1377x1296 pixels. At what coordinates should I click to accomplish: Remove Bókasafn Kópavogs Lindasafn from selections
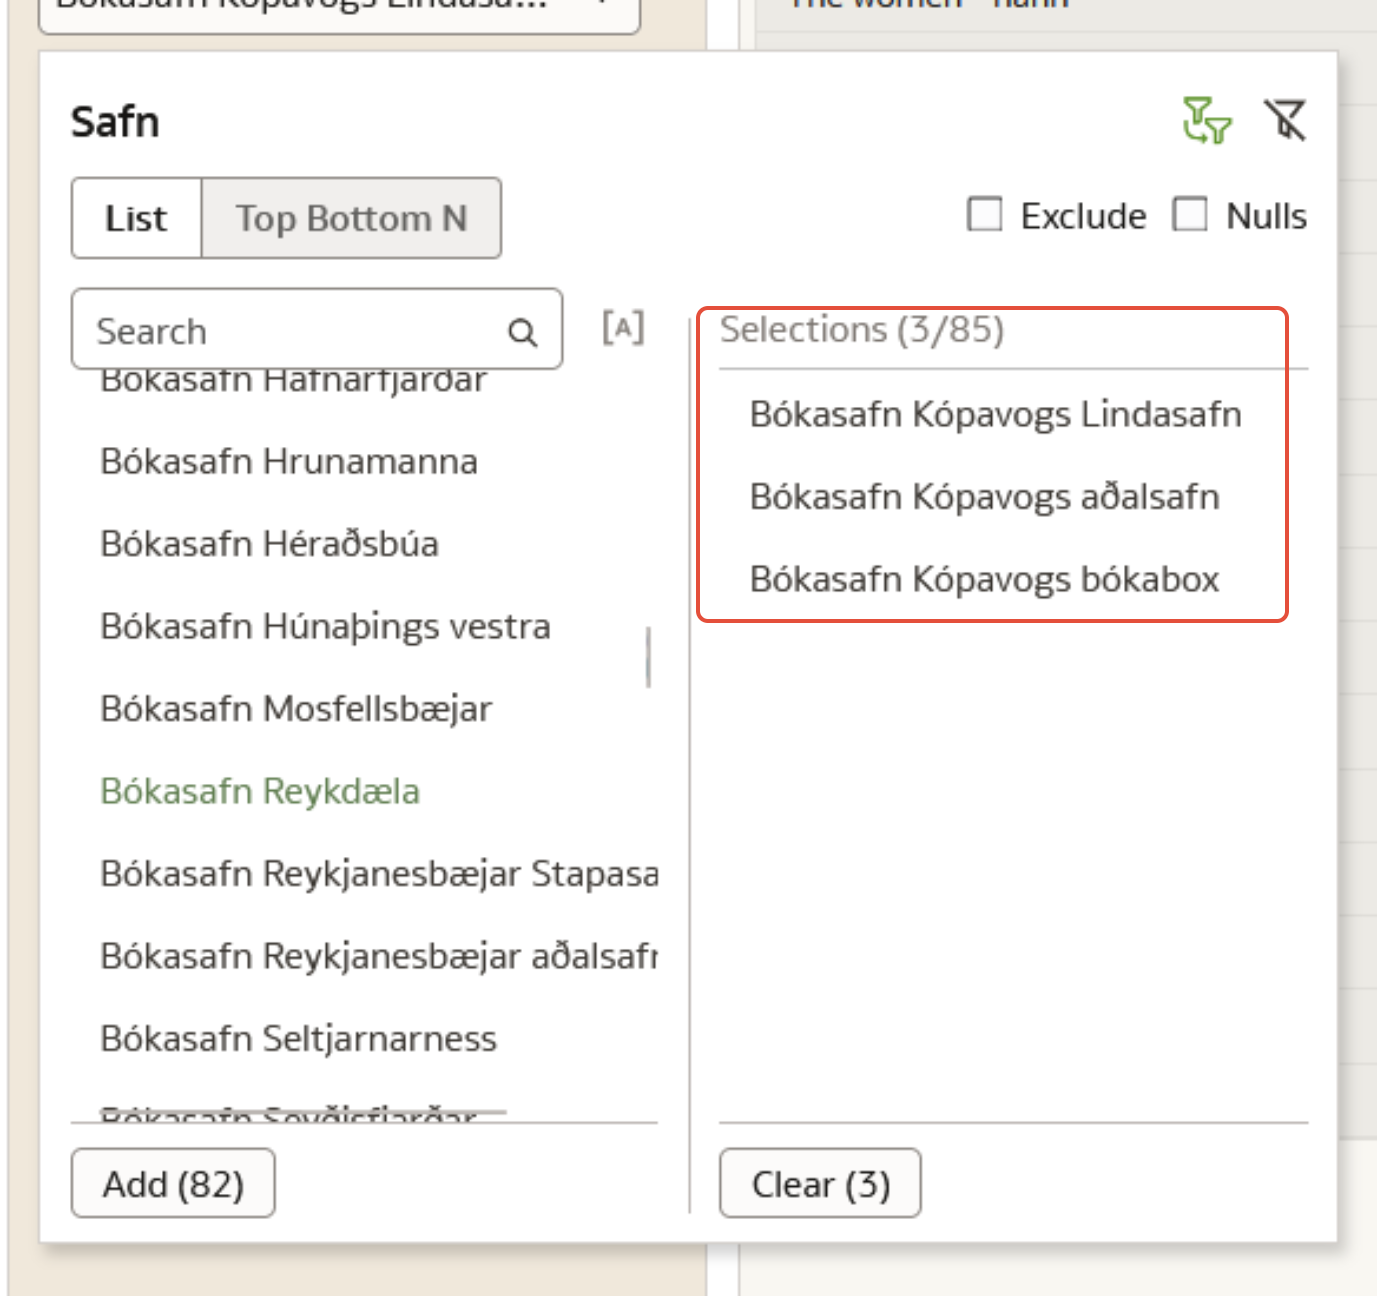click(x=995, y=414)
